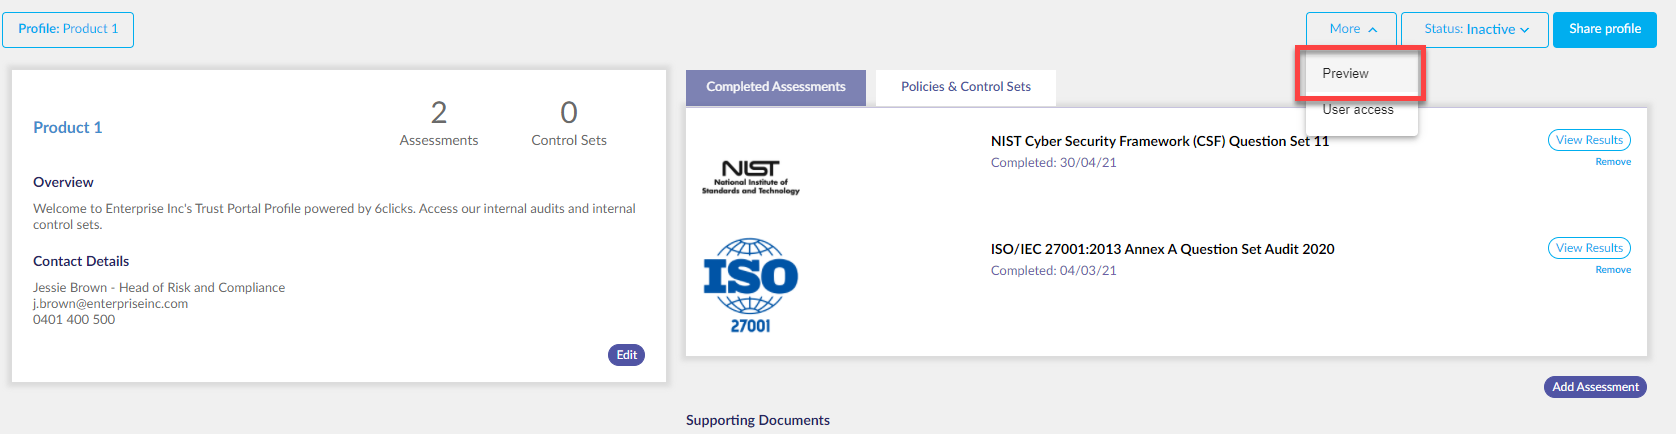Screen dimensions: 1676x434
Task: Open the Completed Assessments tab
Action: (776, 87)
